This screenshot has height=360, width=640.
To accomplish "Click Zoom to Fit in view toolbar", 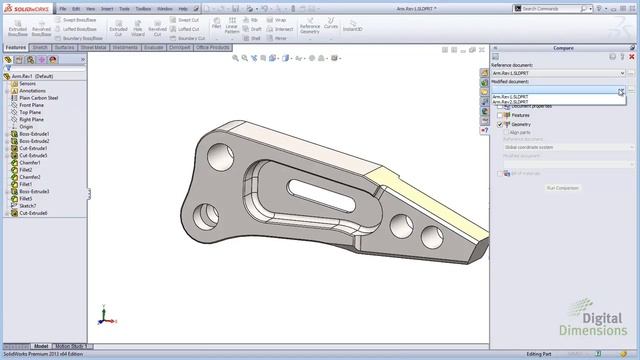I will (236, 58).
